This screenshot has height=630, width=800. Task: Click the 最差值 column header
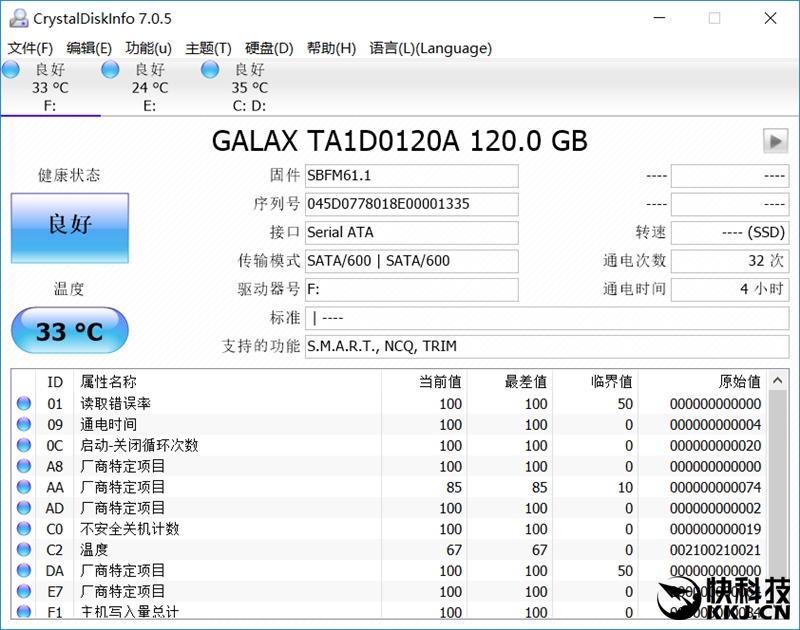pos(510,382)
